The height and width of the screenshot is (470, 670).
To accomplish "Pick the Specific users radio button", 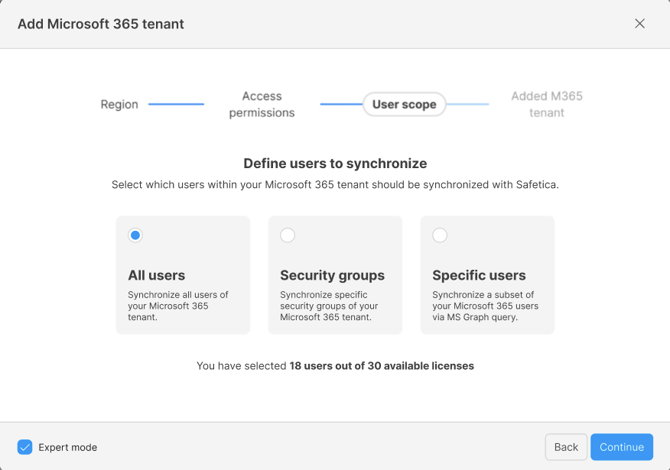I will click(440, 236).
